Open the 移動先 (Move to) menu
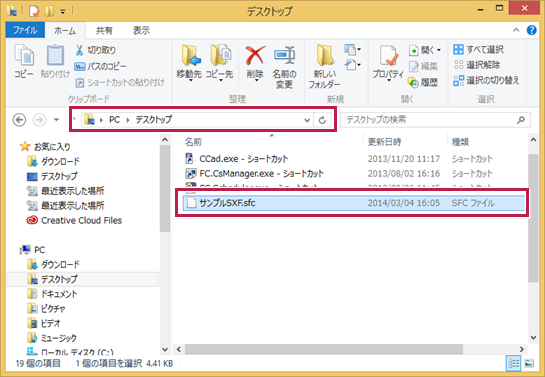The image size is (545, 377). (189, 63)
